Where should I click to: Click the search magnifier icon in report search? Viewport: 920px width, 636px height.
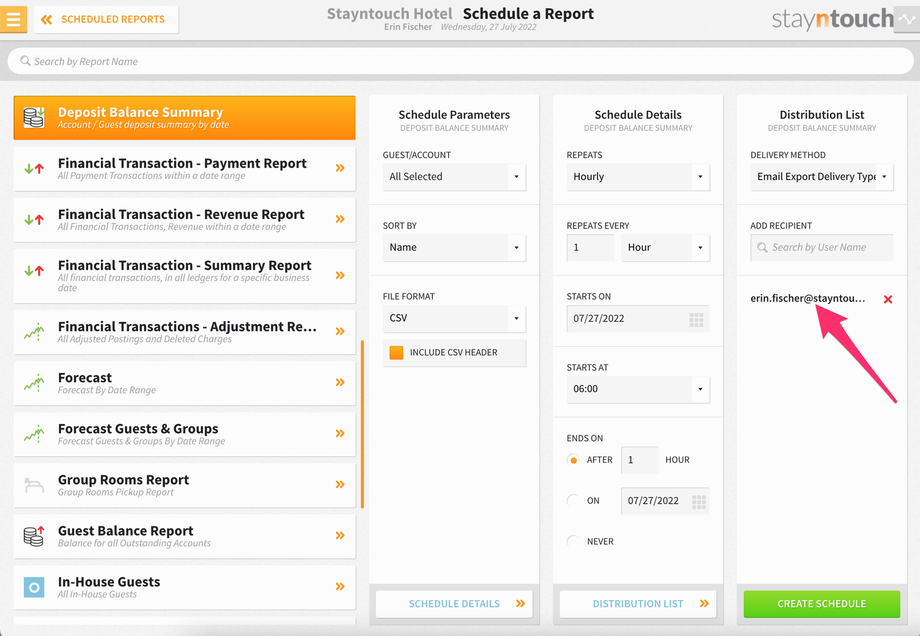(25, 61)
